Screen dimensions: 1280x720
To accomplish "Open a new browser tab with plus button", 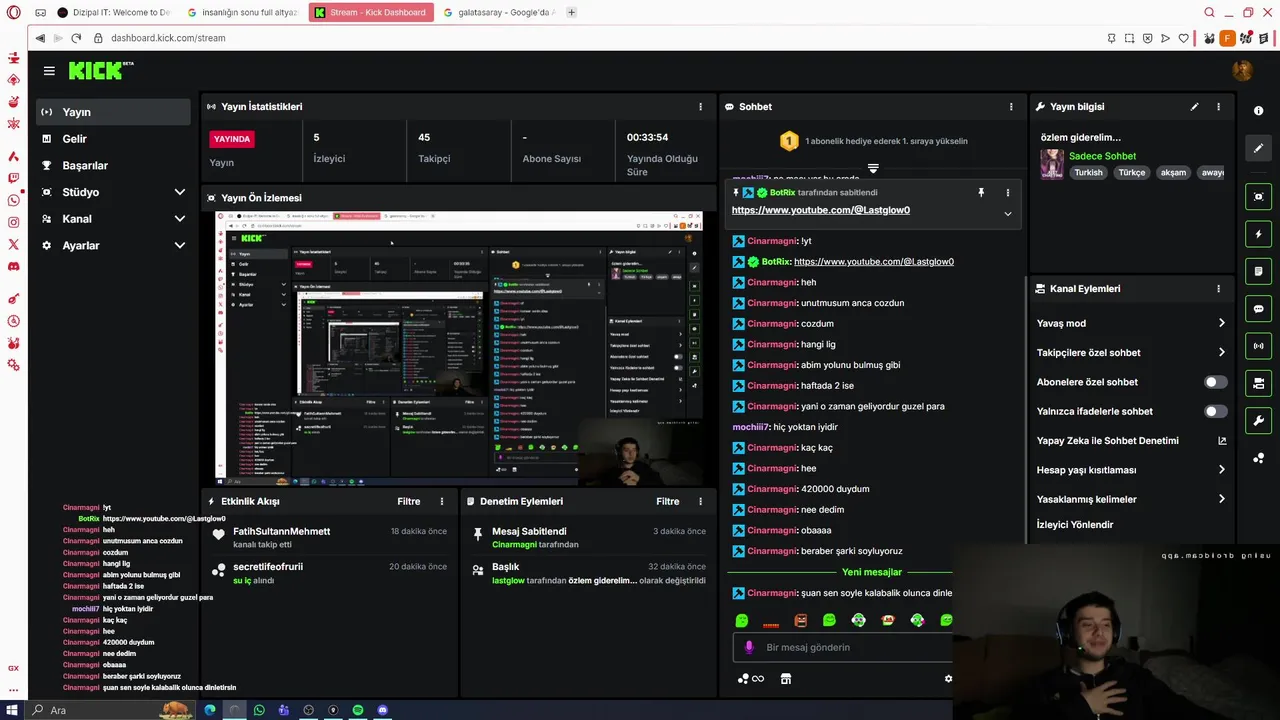I will 571,12.
